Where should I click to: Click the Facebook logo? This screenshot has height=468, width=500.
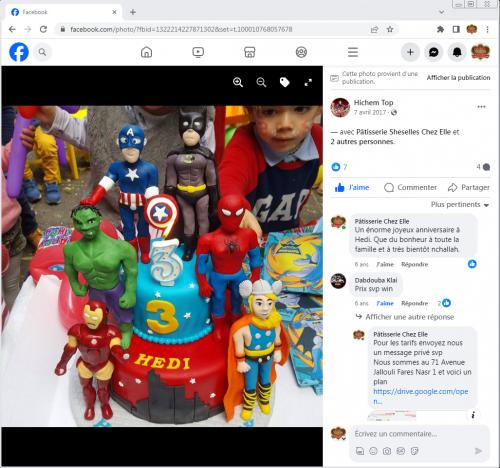[x=19, y=52]
